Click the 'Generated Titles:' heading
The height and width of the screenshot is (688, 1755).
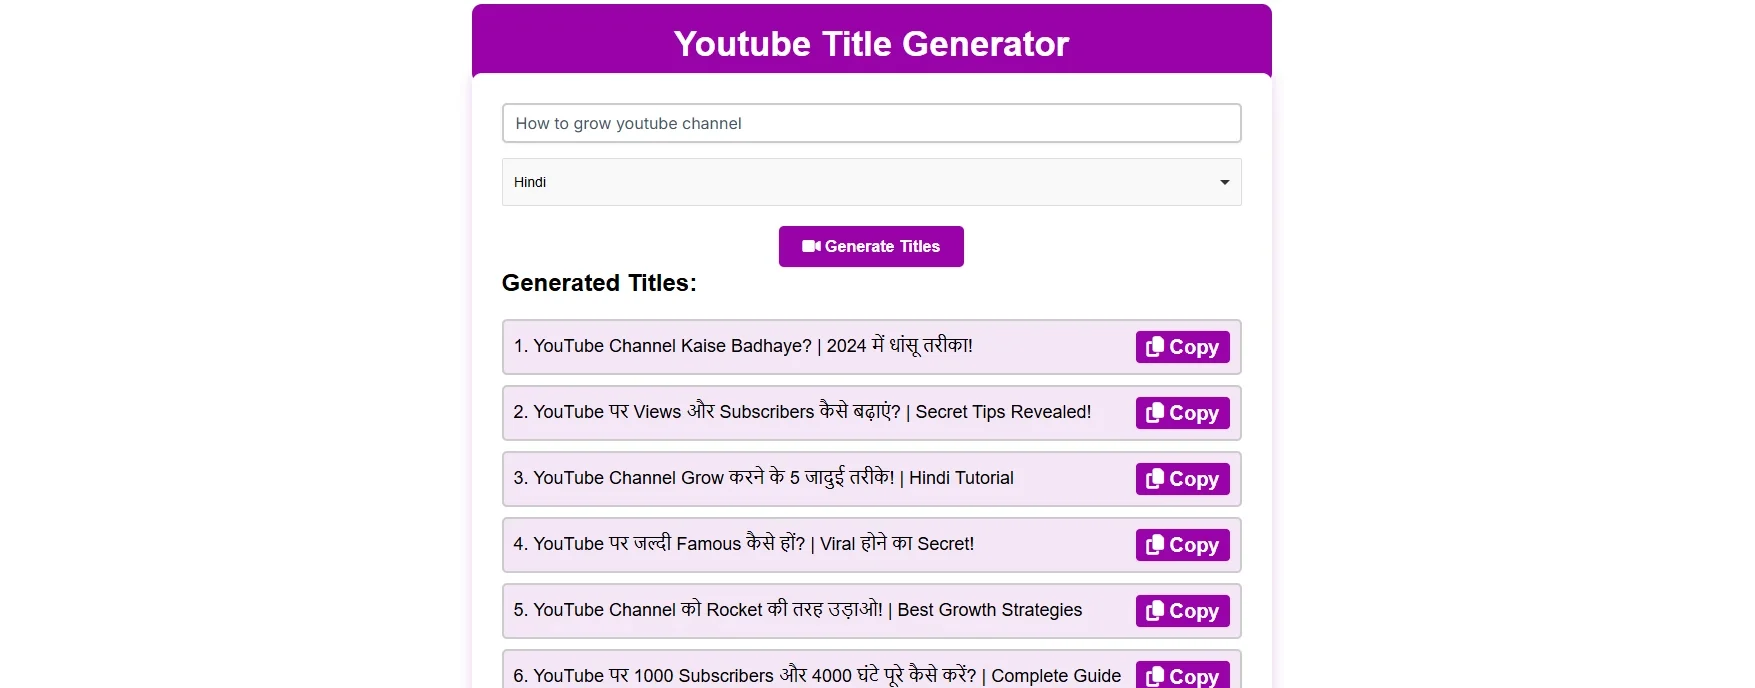(x=599, y=283)
